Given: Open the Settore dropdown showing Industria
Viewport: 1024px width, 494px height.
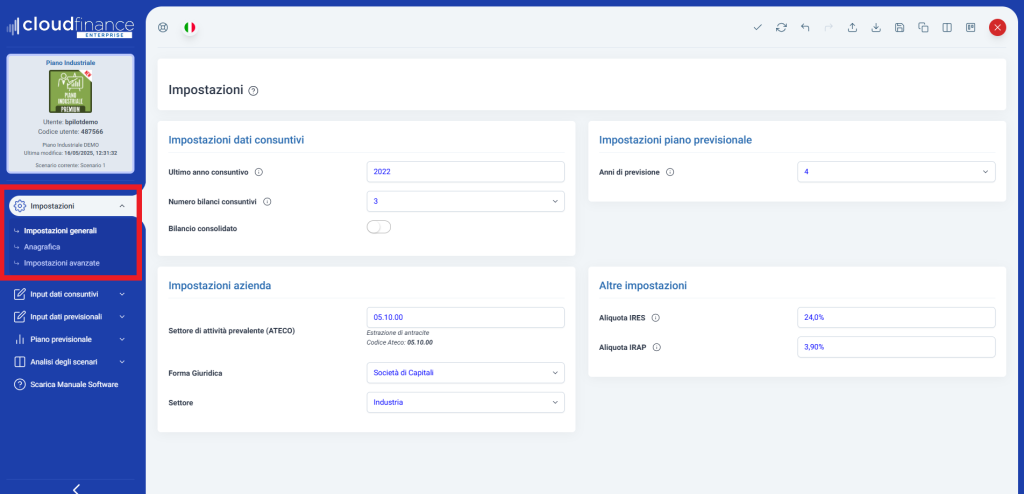Looking at the screenshot, I should click(466, 403).
